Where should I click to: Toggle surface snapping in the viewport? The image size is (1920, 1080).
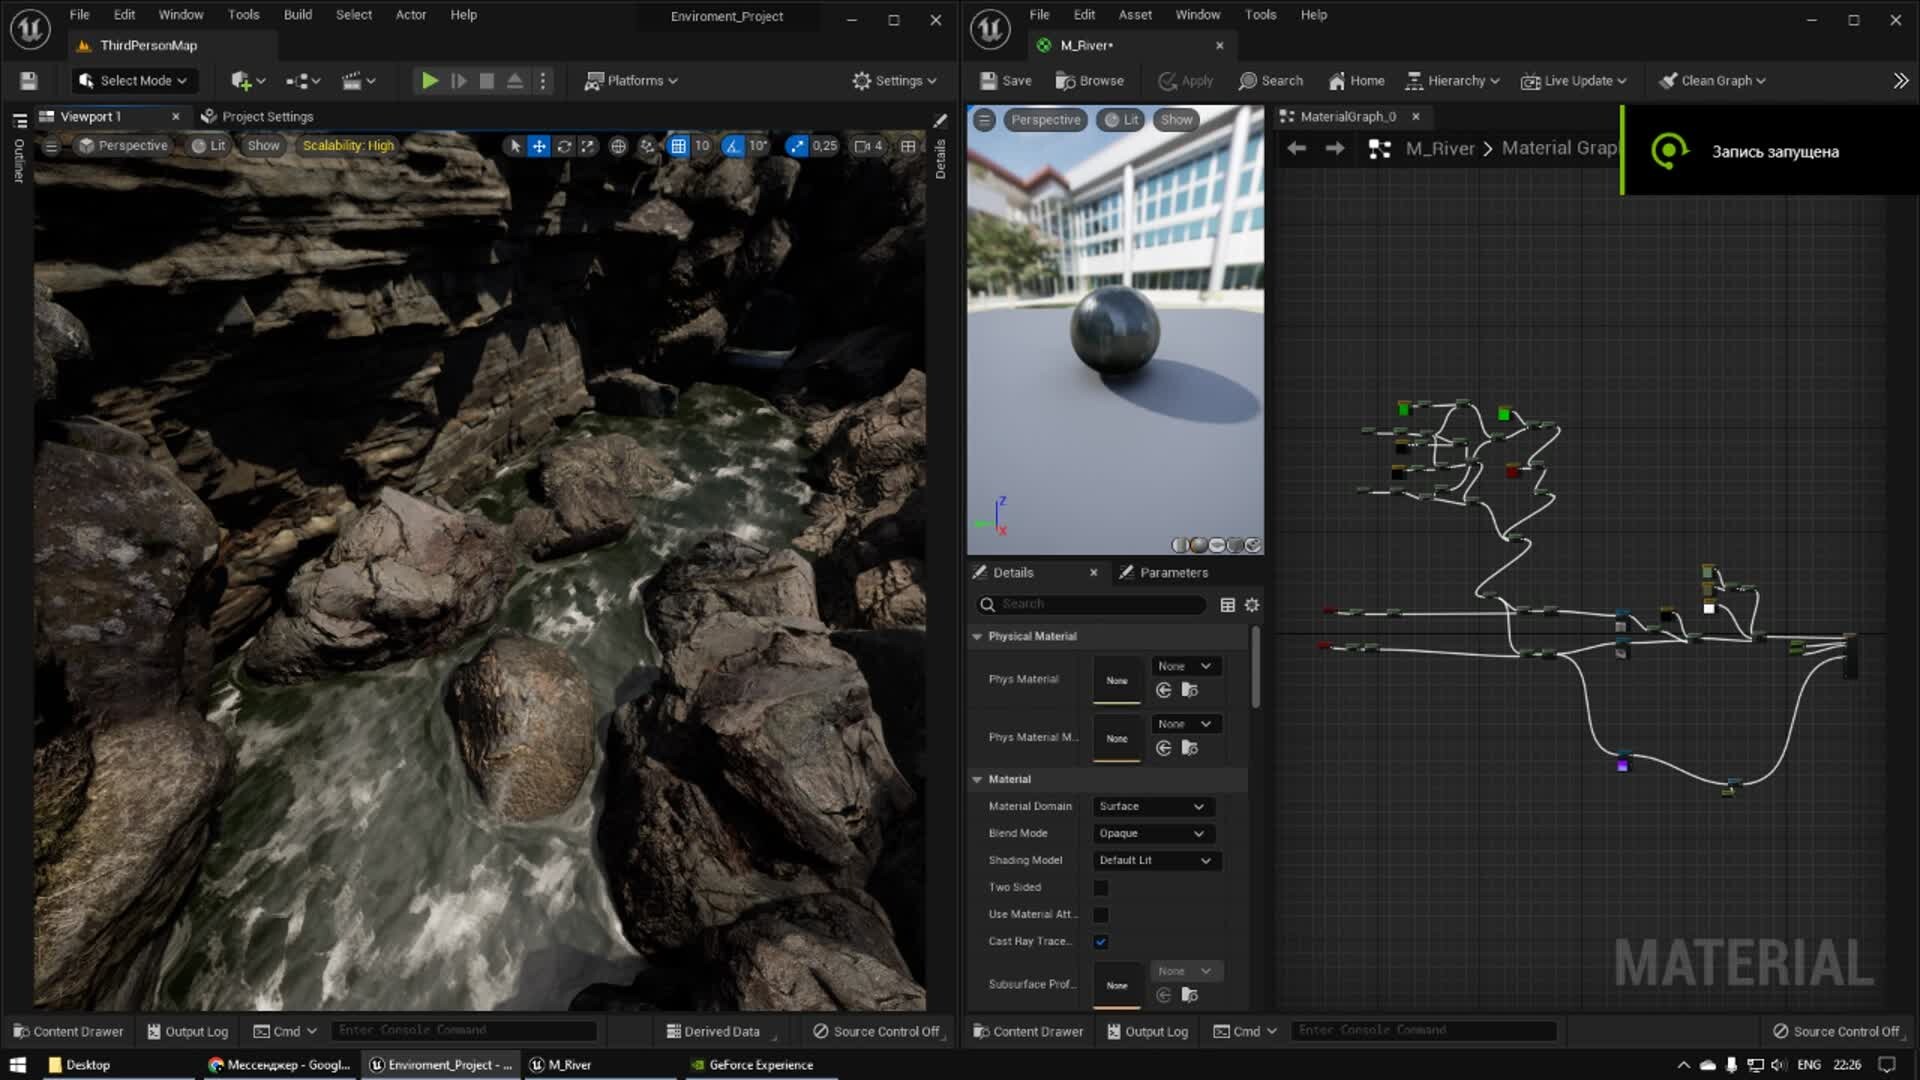tap(647, 145)
